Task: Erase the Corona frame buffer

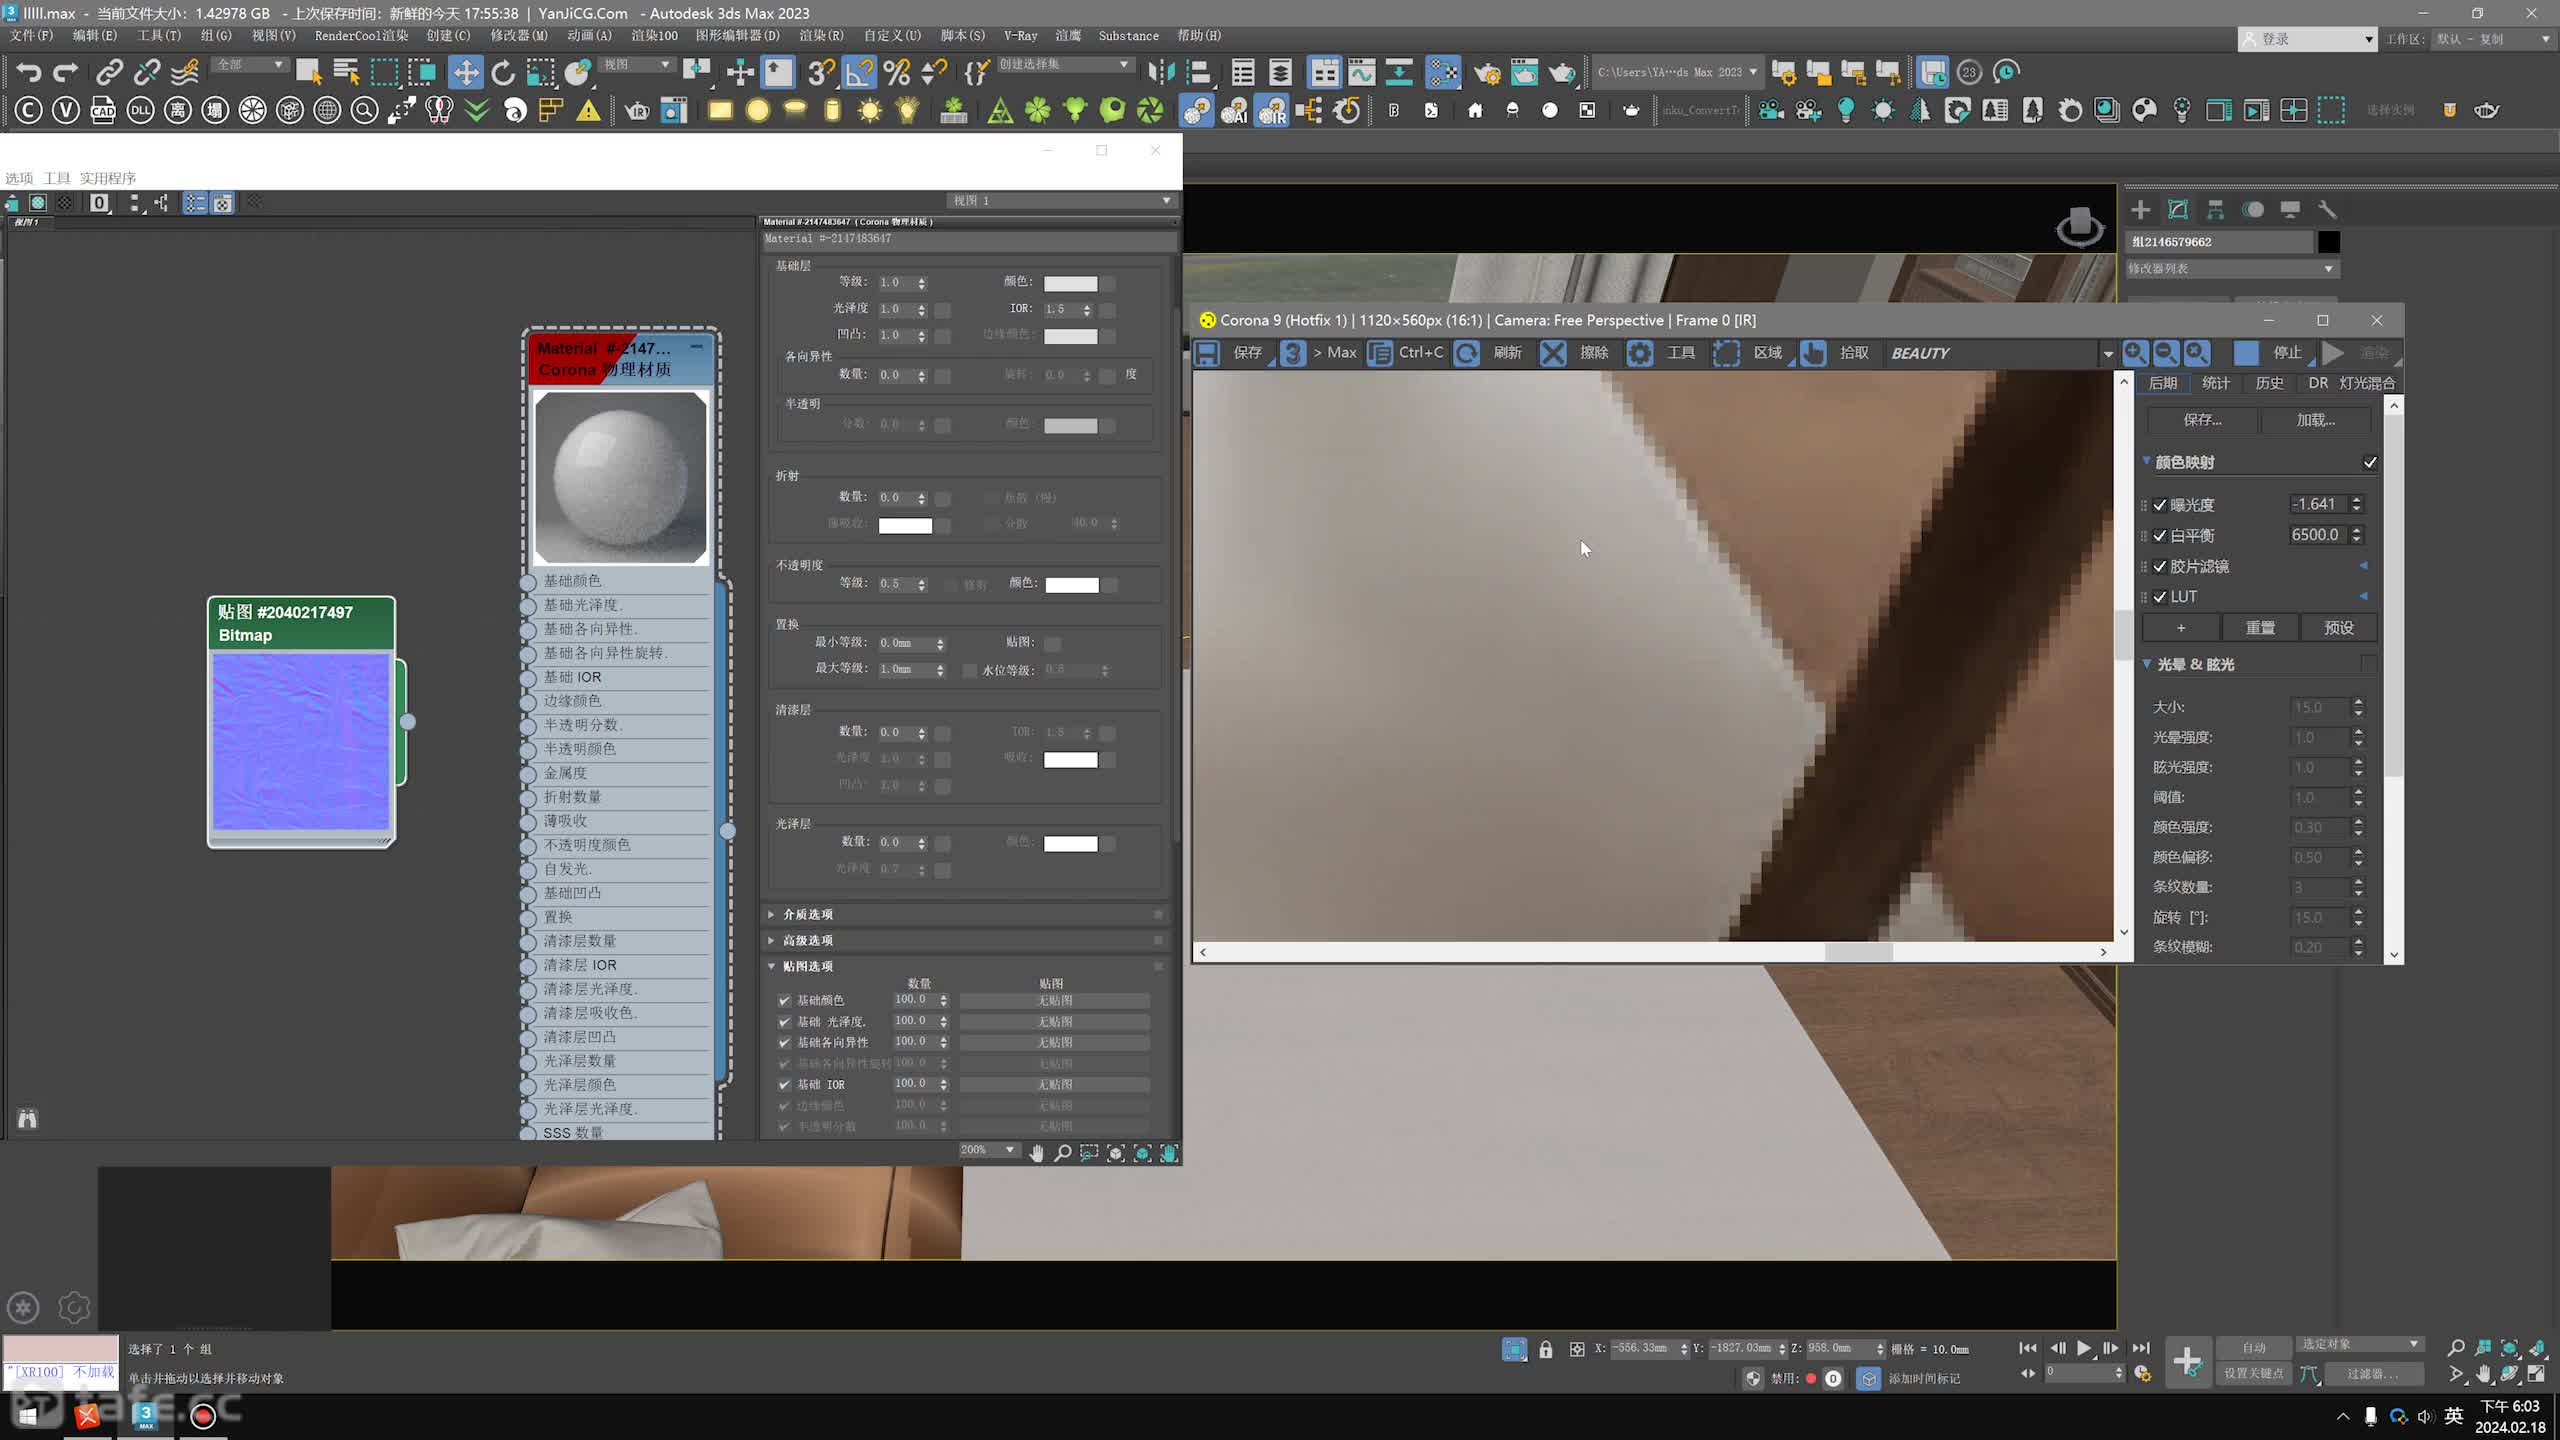Action: pyautogui.click(x=1553, y=353)
